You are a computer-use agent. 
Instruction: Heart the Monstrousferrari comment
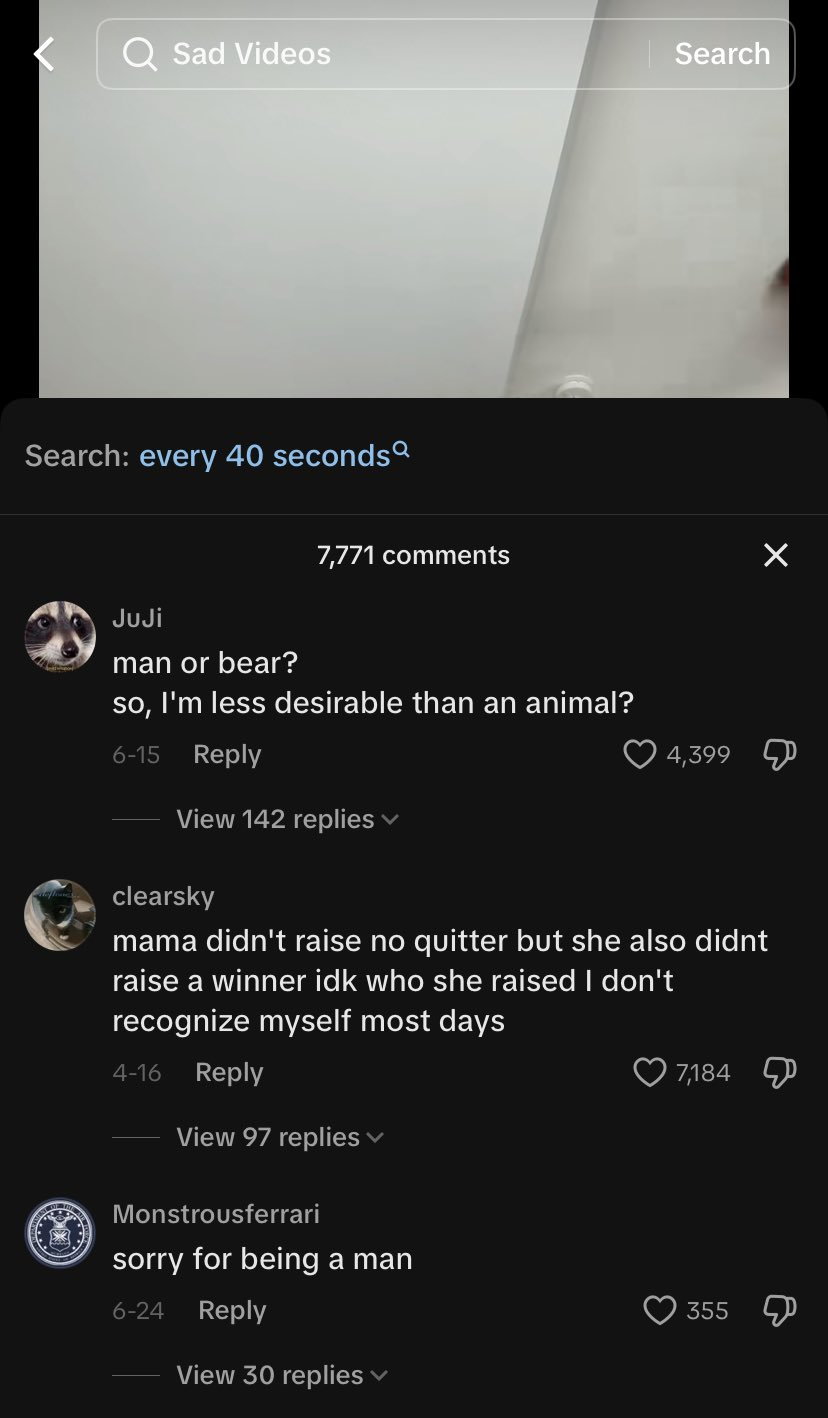[x=659, y=1310]
